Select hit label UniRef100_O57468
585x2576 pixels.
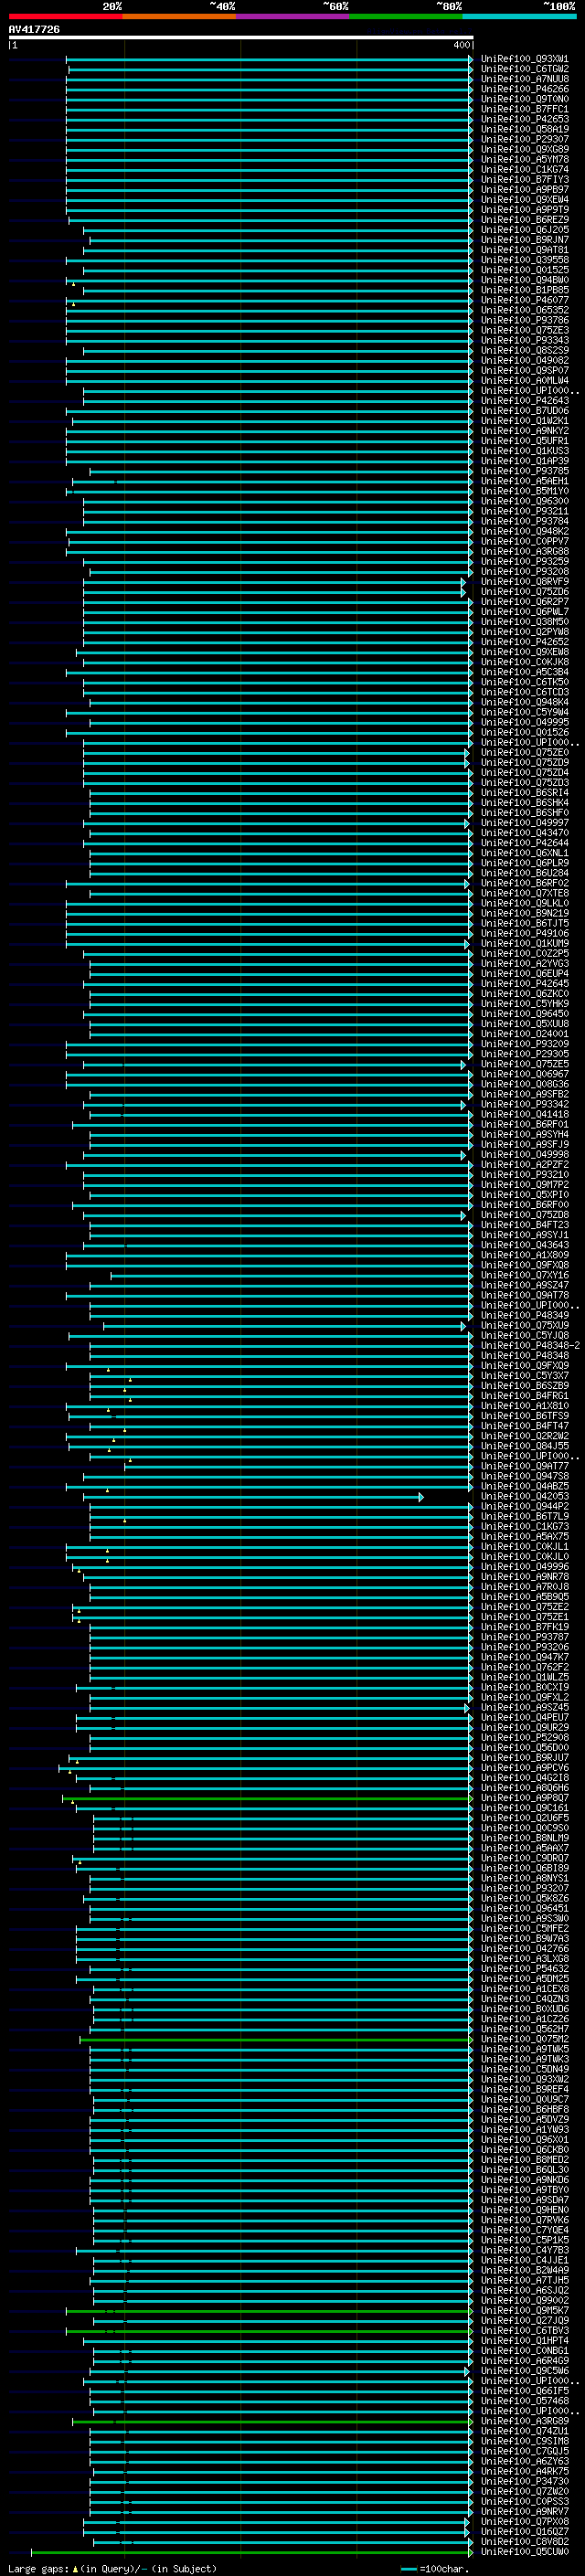pyautogui.click(x=524, y=2401)
